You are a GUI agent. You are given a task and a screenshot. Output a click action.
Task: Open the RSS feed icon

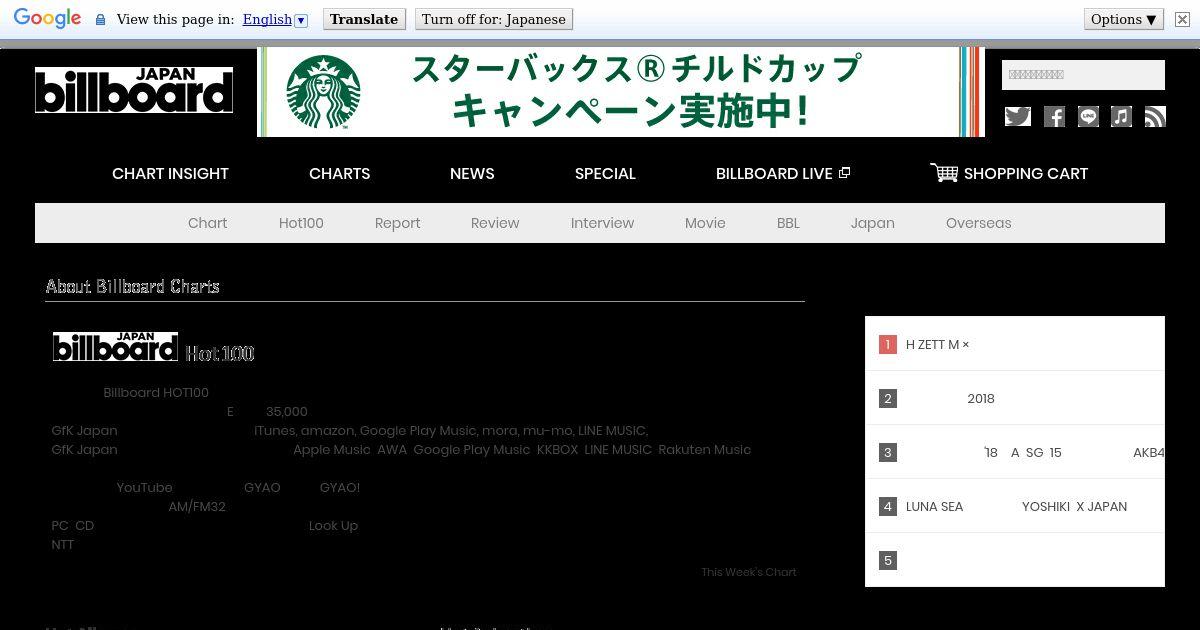(x=1155, y=117)
